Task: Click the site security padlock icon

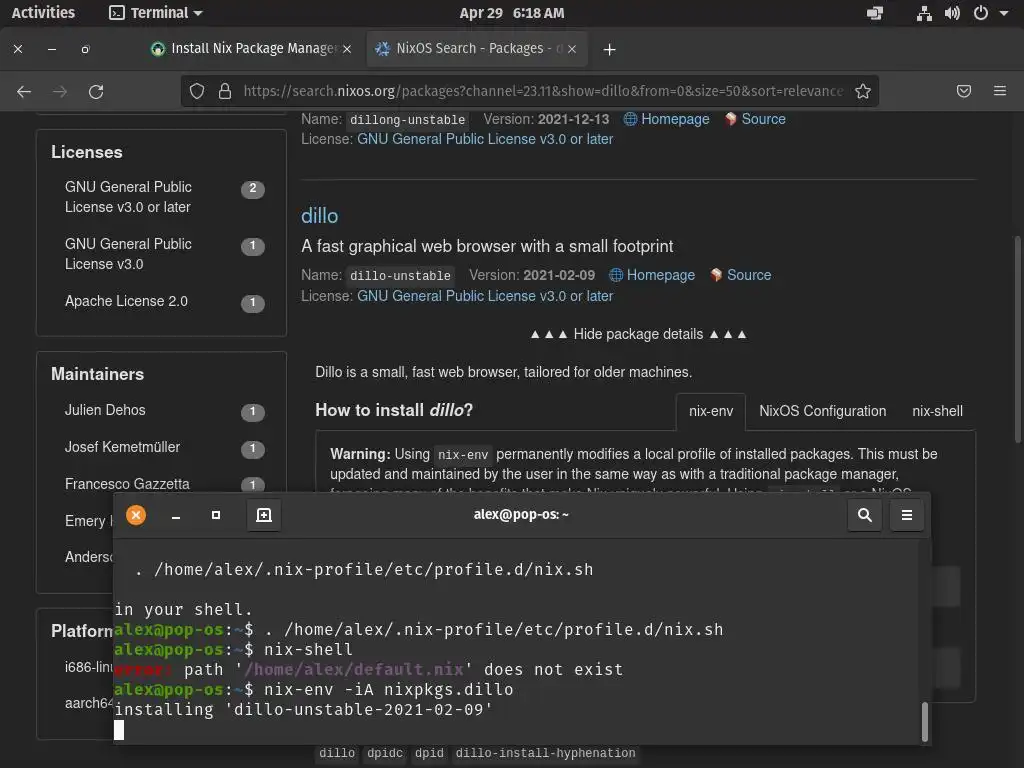Action: click(x=225, y=91)
